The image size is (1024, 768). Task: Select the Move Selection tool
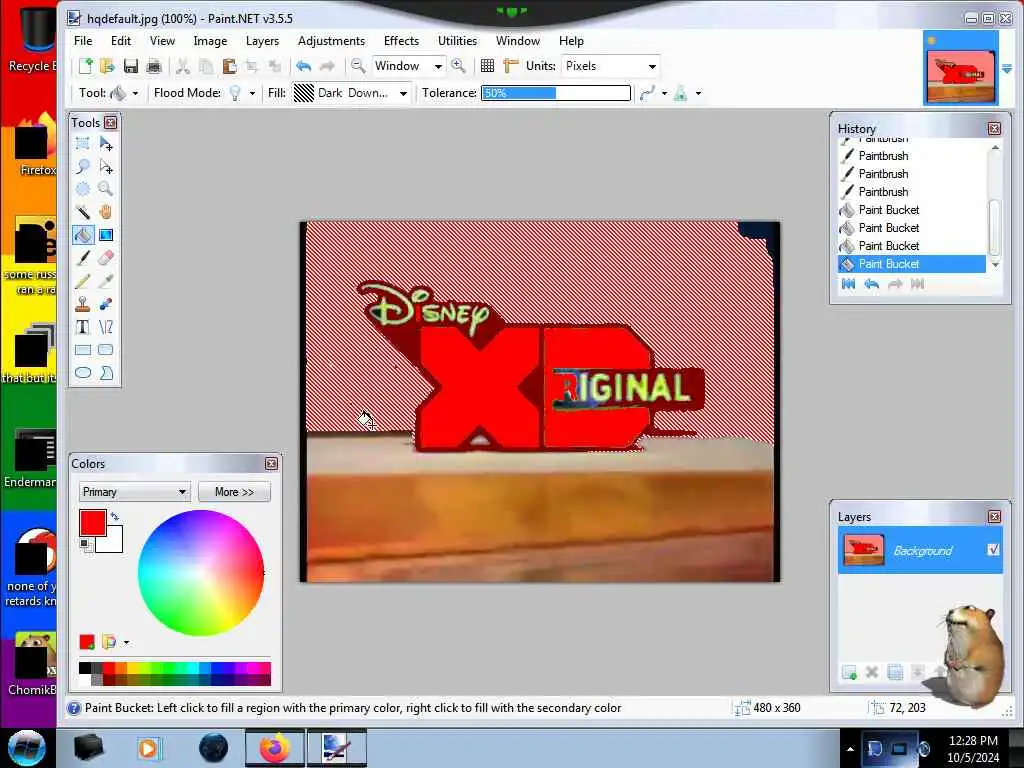tap(106, 167)
